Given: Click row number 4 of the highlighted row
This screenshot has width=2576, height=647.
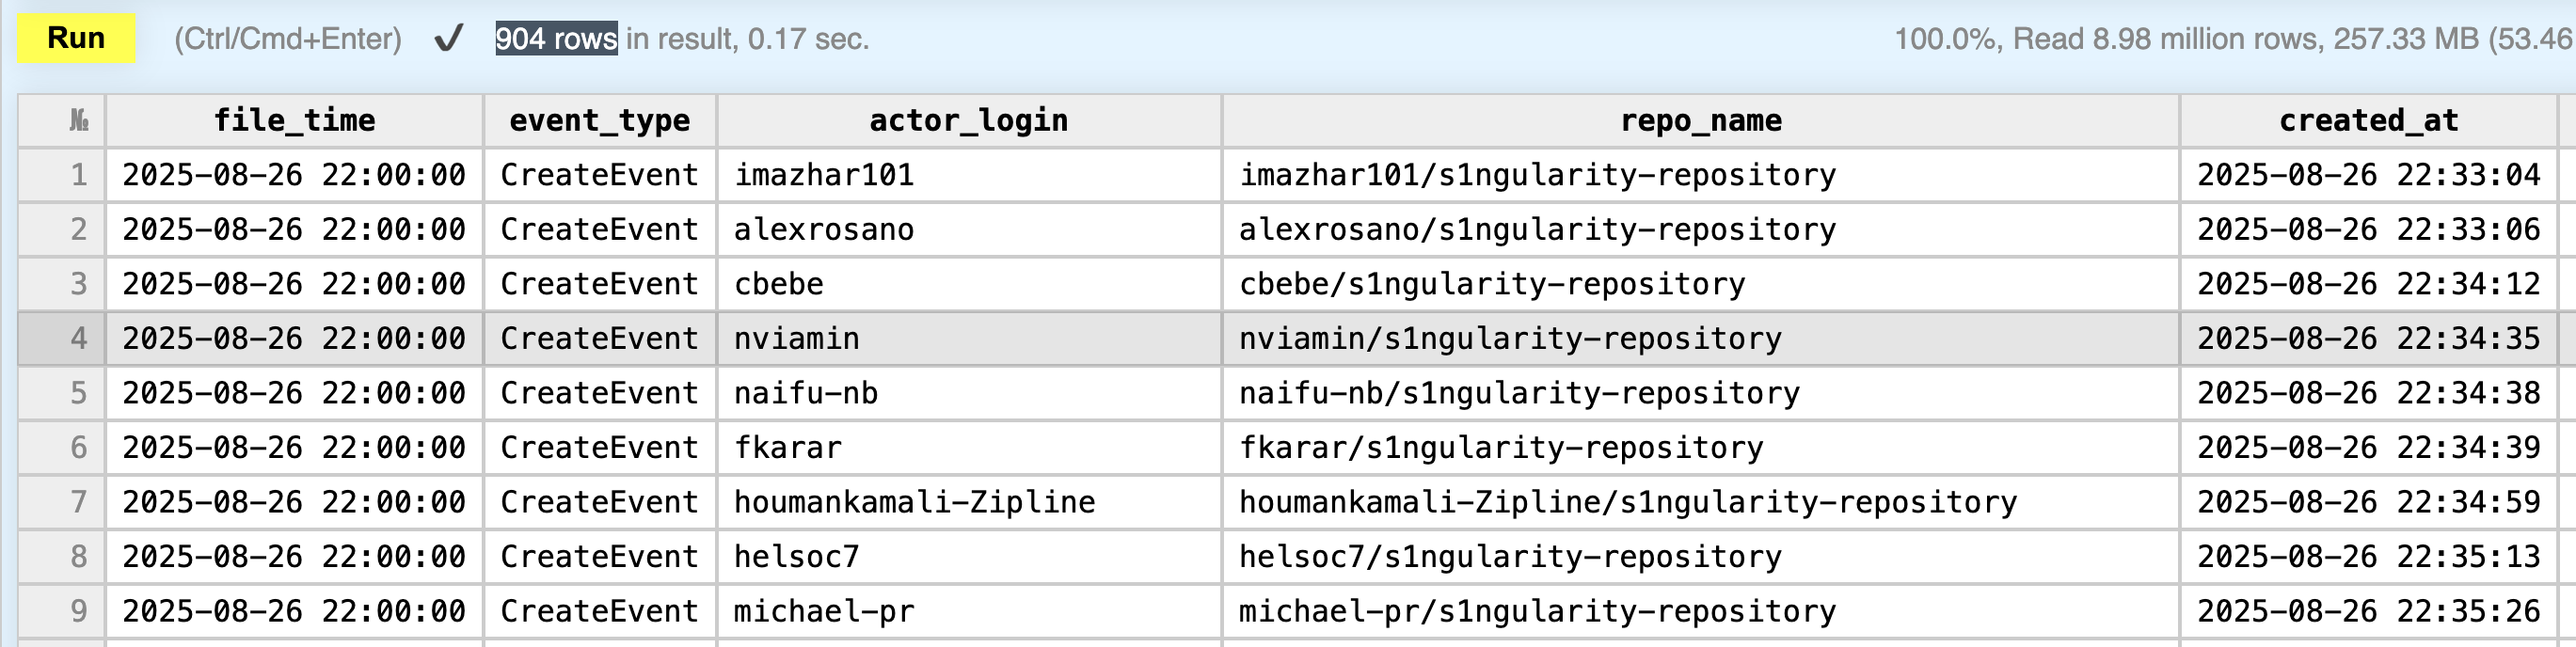Looking at the screenshot, I should 62,339.
